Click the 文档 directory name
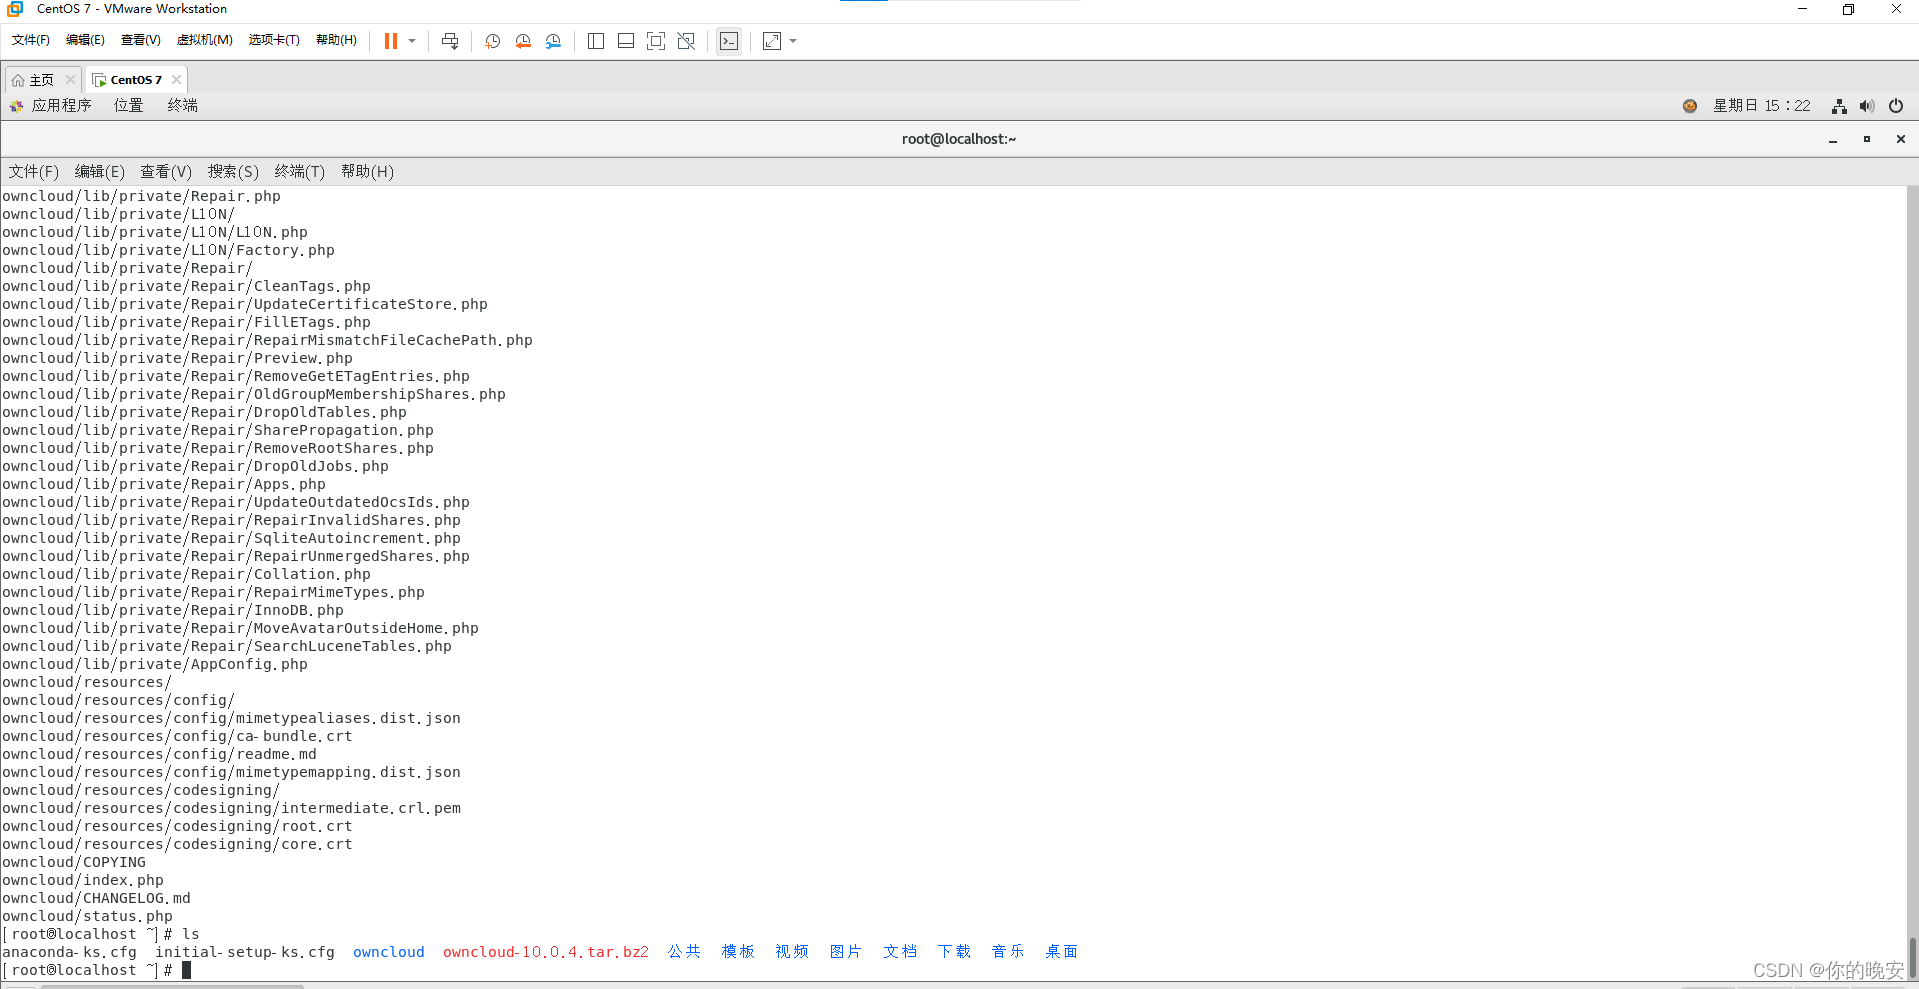 tap(900, 952)
